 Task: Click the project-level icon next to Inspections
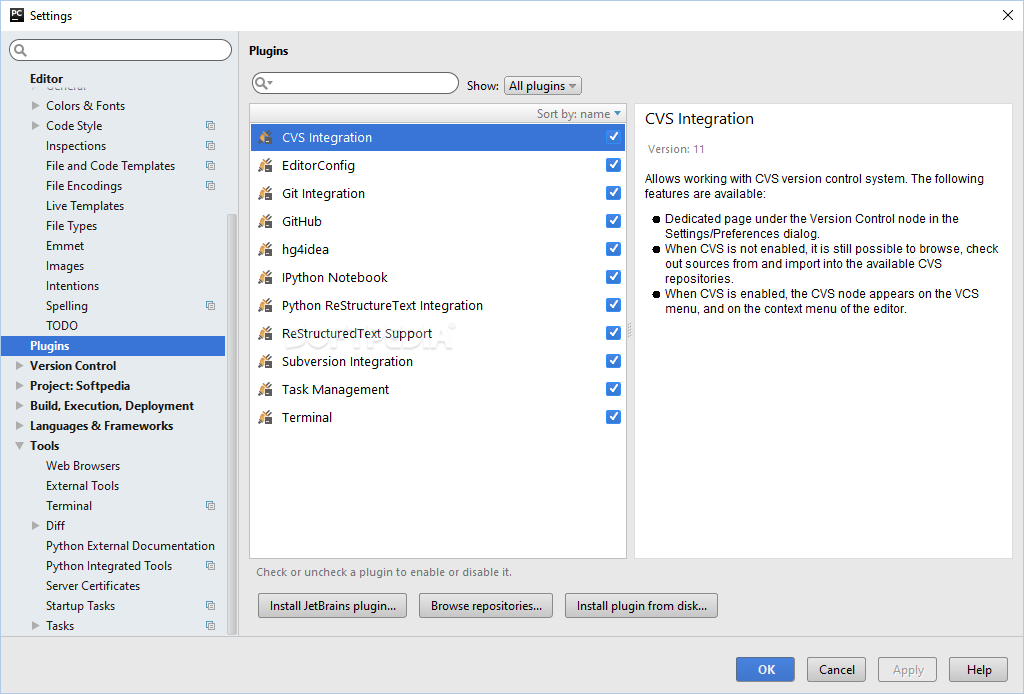click(x=210, y=146)
